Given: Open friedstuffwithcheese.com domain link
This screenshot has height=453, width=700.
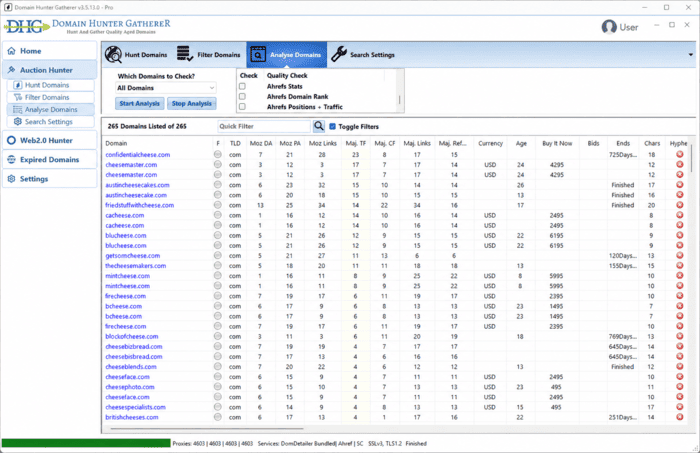Looking at the screenshot, I should (x=139, y=205).
